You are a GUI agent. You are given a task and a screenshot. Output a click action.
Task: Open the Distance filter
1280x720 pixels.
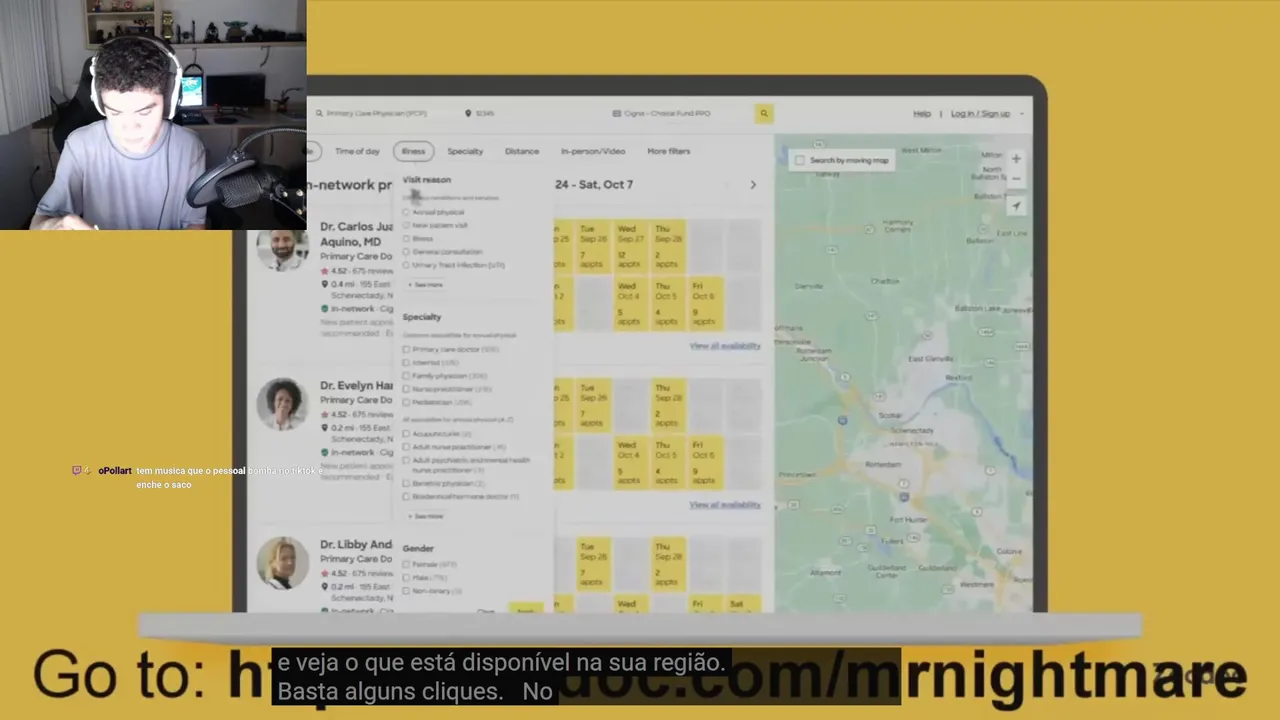pos(521,151)
